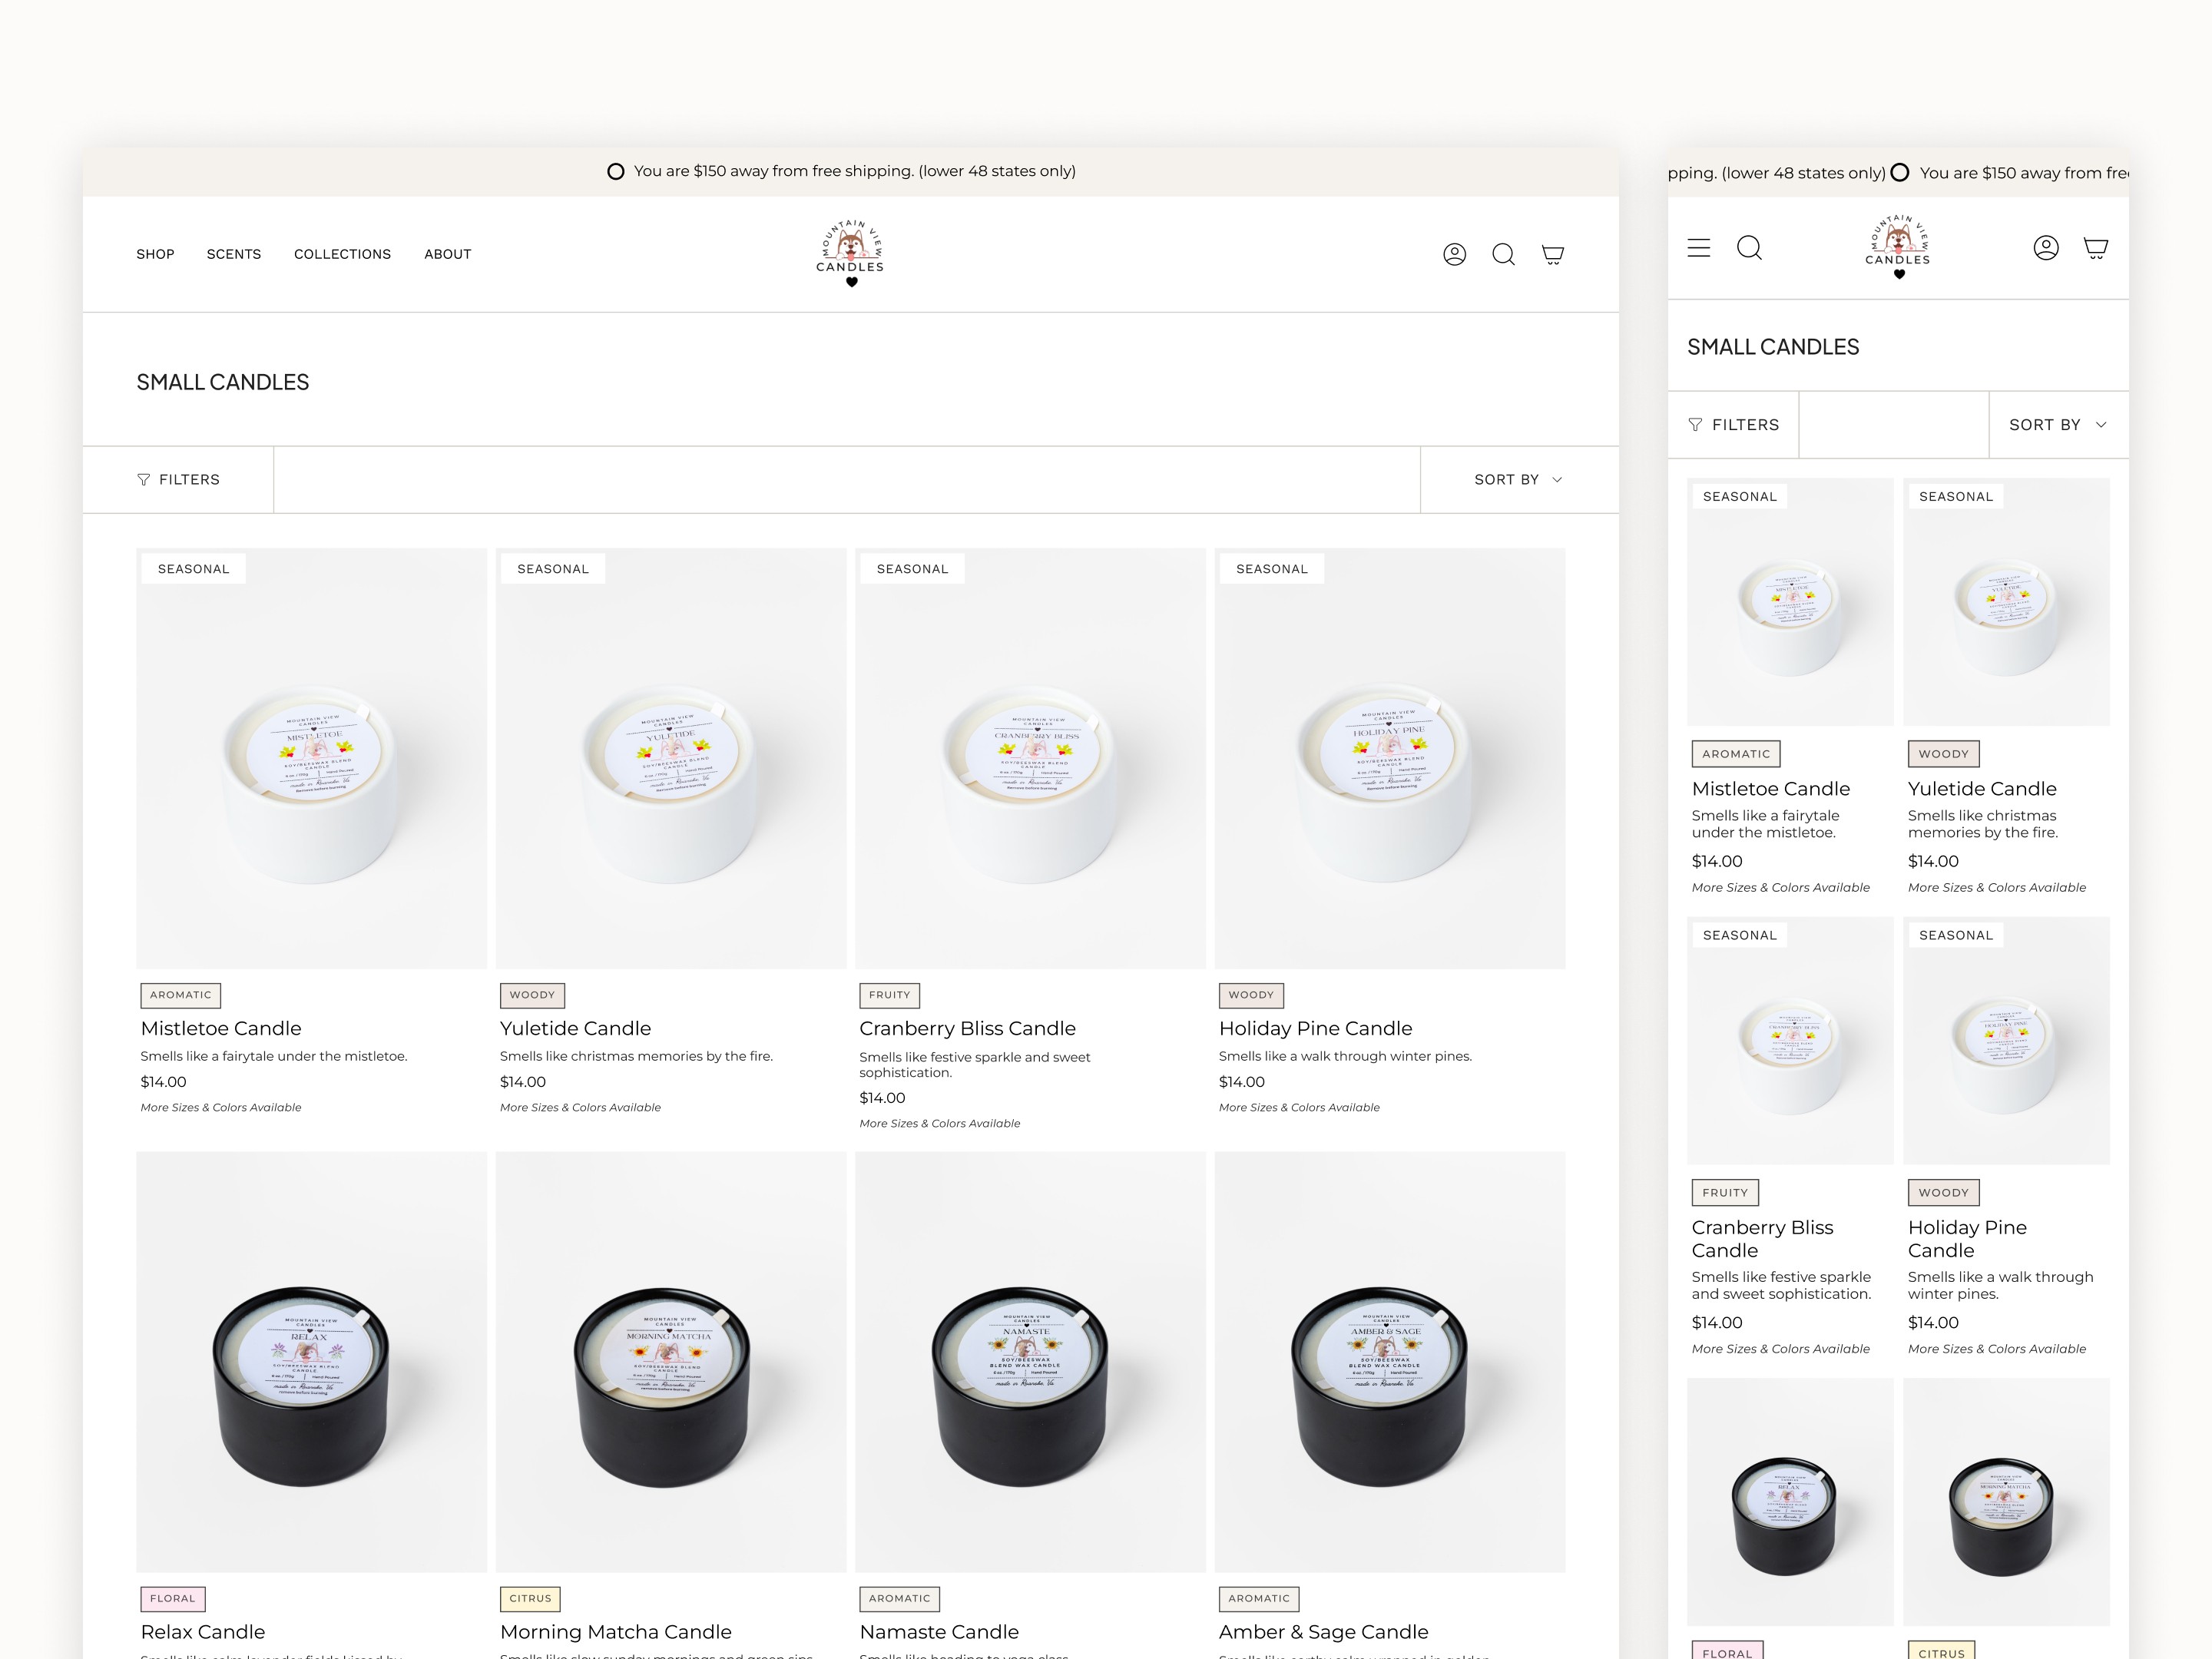2212x1659 pixels.
Task: Click Yuletide Candle title in desktop grid
Action: click(x=575, y=1028)
